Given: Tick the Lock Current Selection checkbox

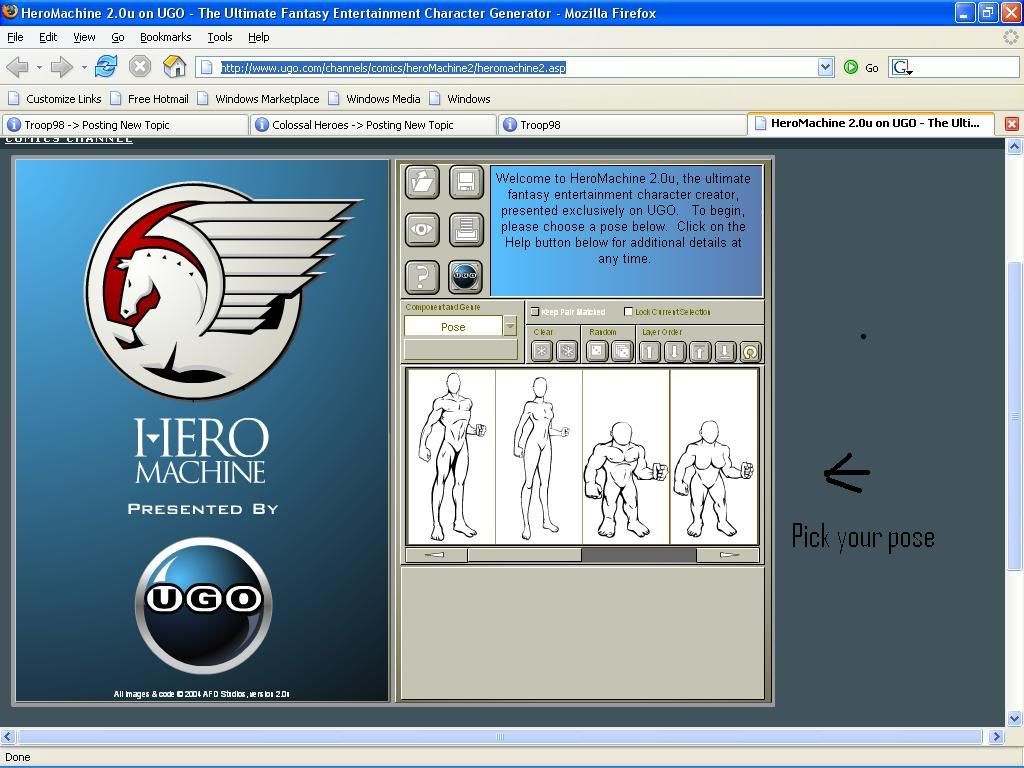Looking at the screenshot, I should pos(628,312).
